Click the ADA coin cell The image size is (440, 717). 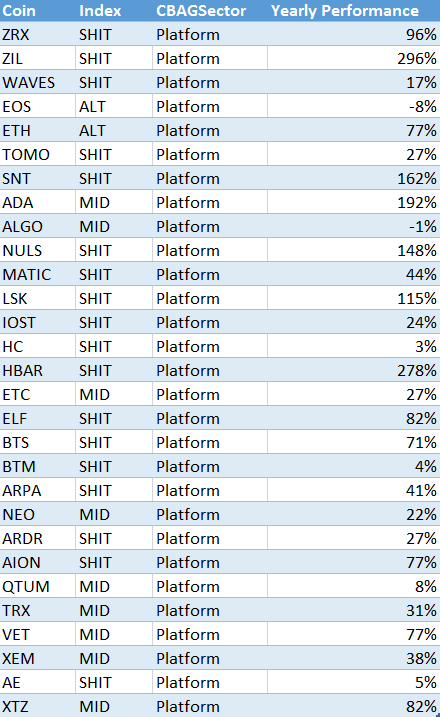(38, 203)
